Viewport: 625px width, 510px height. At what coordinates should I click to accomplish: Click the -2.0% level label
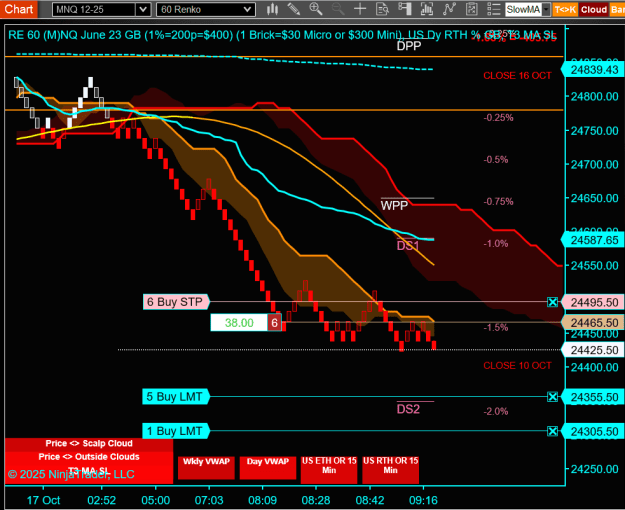495,412
